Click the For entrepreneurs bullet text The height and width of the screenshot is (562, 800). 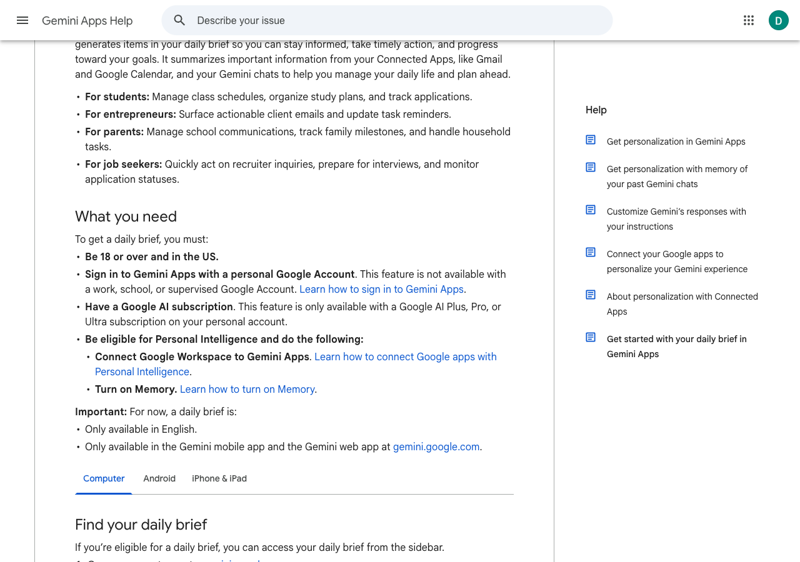tap(268, 114)
